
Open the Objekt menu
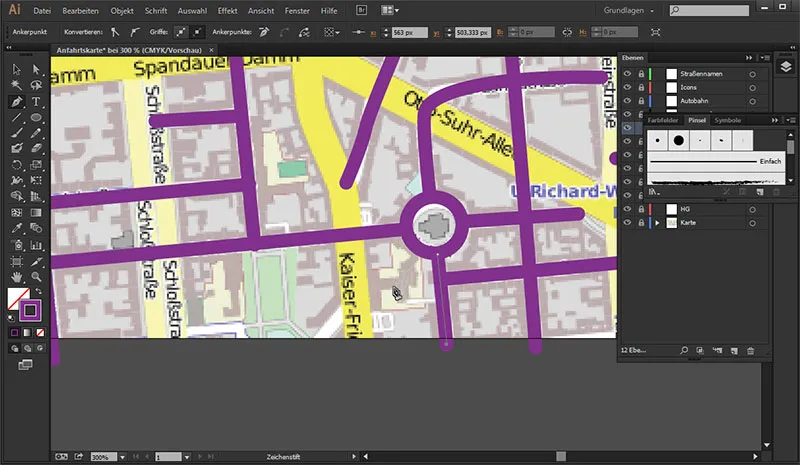(122, 10)
